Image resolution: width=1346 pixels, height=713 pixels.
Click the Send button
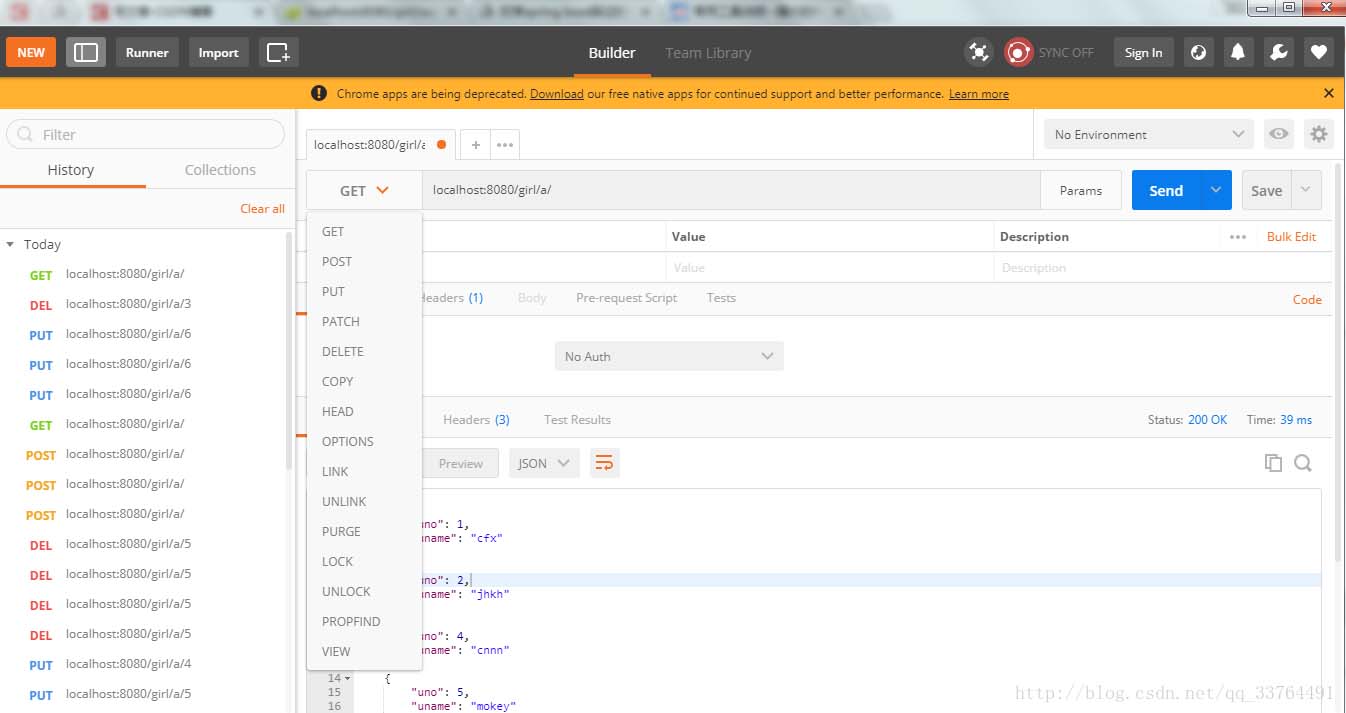(x=1166, y=189)
